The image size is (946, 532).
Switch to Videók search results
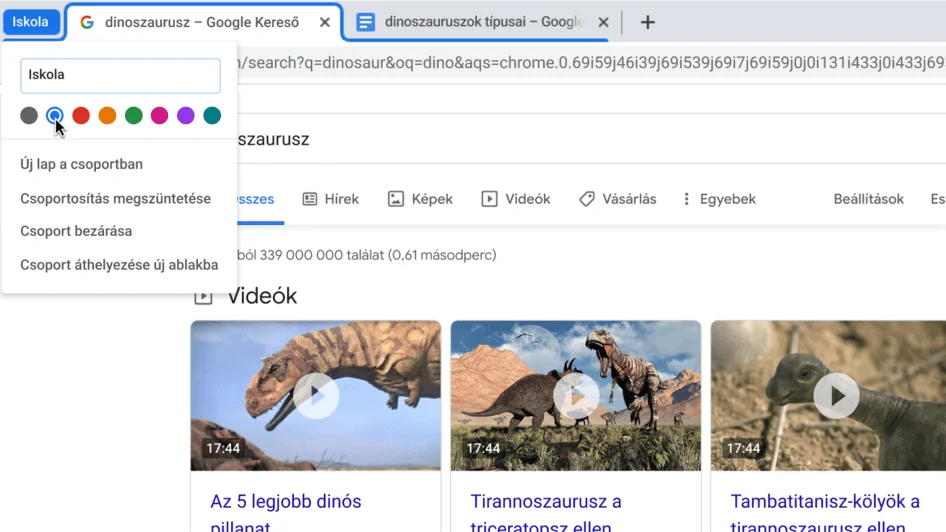[x=516, y=199]
